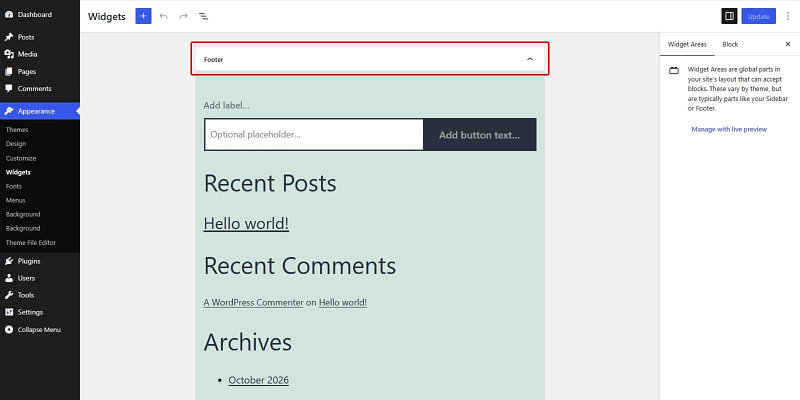800x400 pixels.
Task: Click the Settings sliders icon
Action: pyautogui.click(x=9, y=312)
